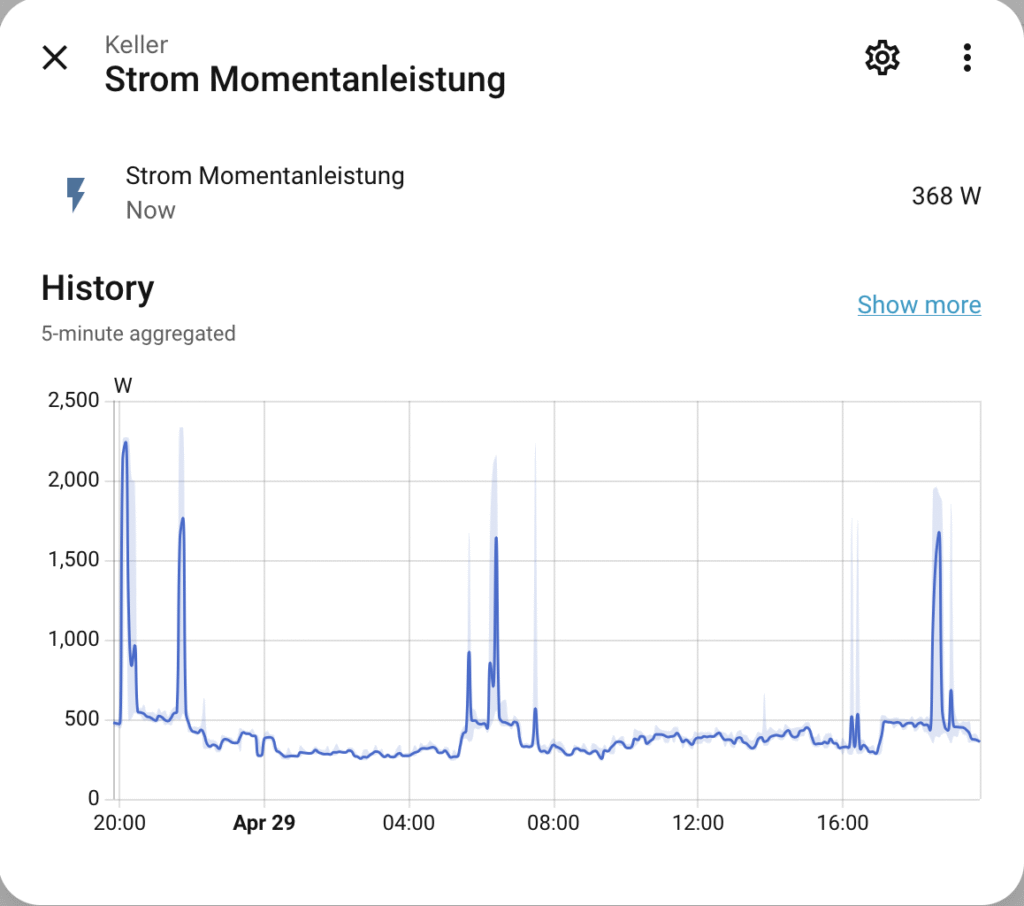Click the first power peak after 20:00
This screenshot has width=1024, height=906.
[126, 442]
